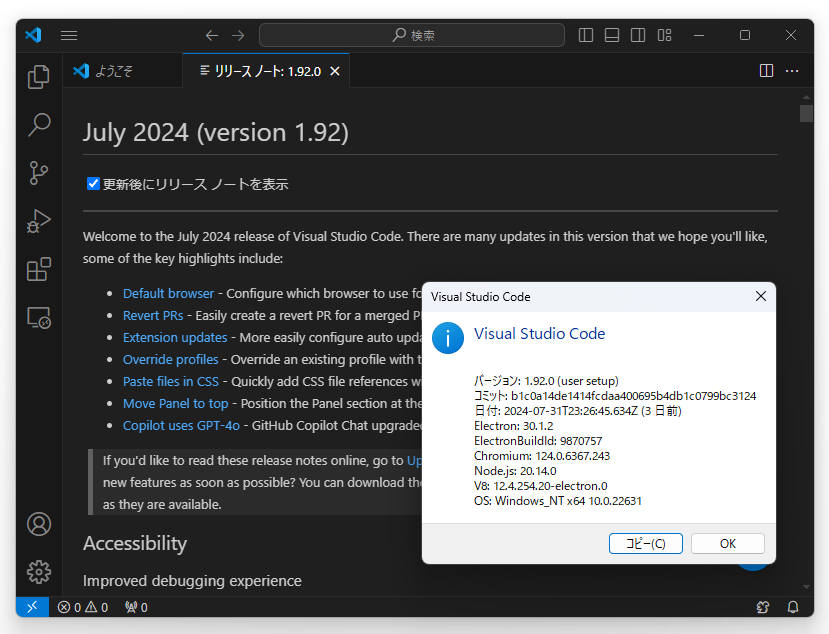Open the Accounts icon
The width and height of the screenshot is (829, 634).
coord(38,523)
